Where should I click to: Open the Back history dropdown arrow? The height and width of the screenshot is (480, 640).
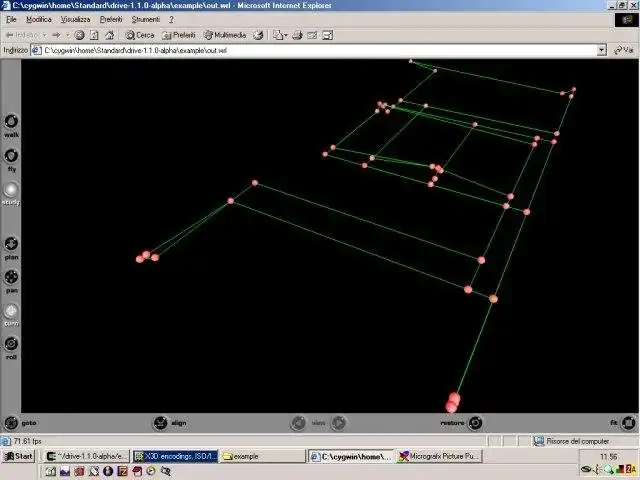pyautogui.click(x=44, y=35)
